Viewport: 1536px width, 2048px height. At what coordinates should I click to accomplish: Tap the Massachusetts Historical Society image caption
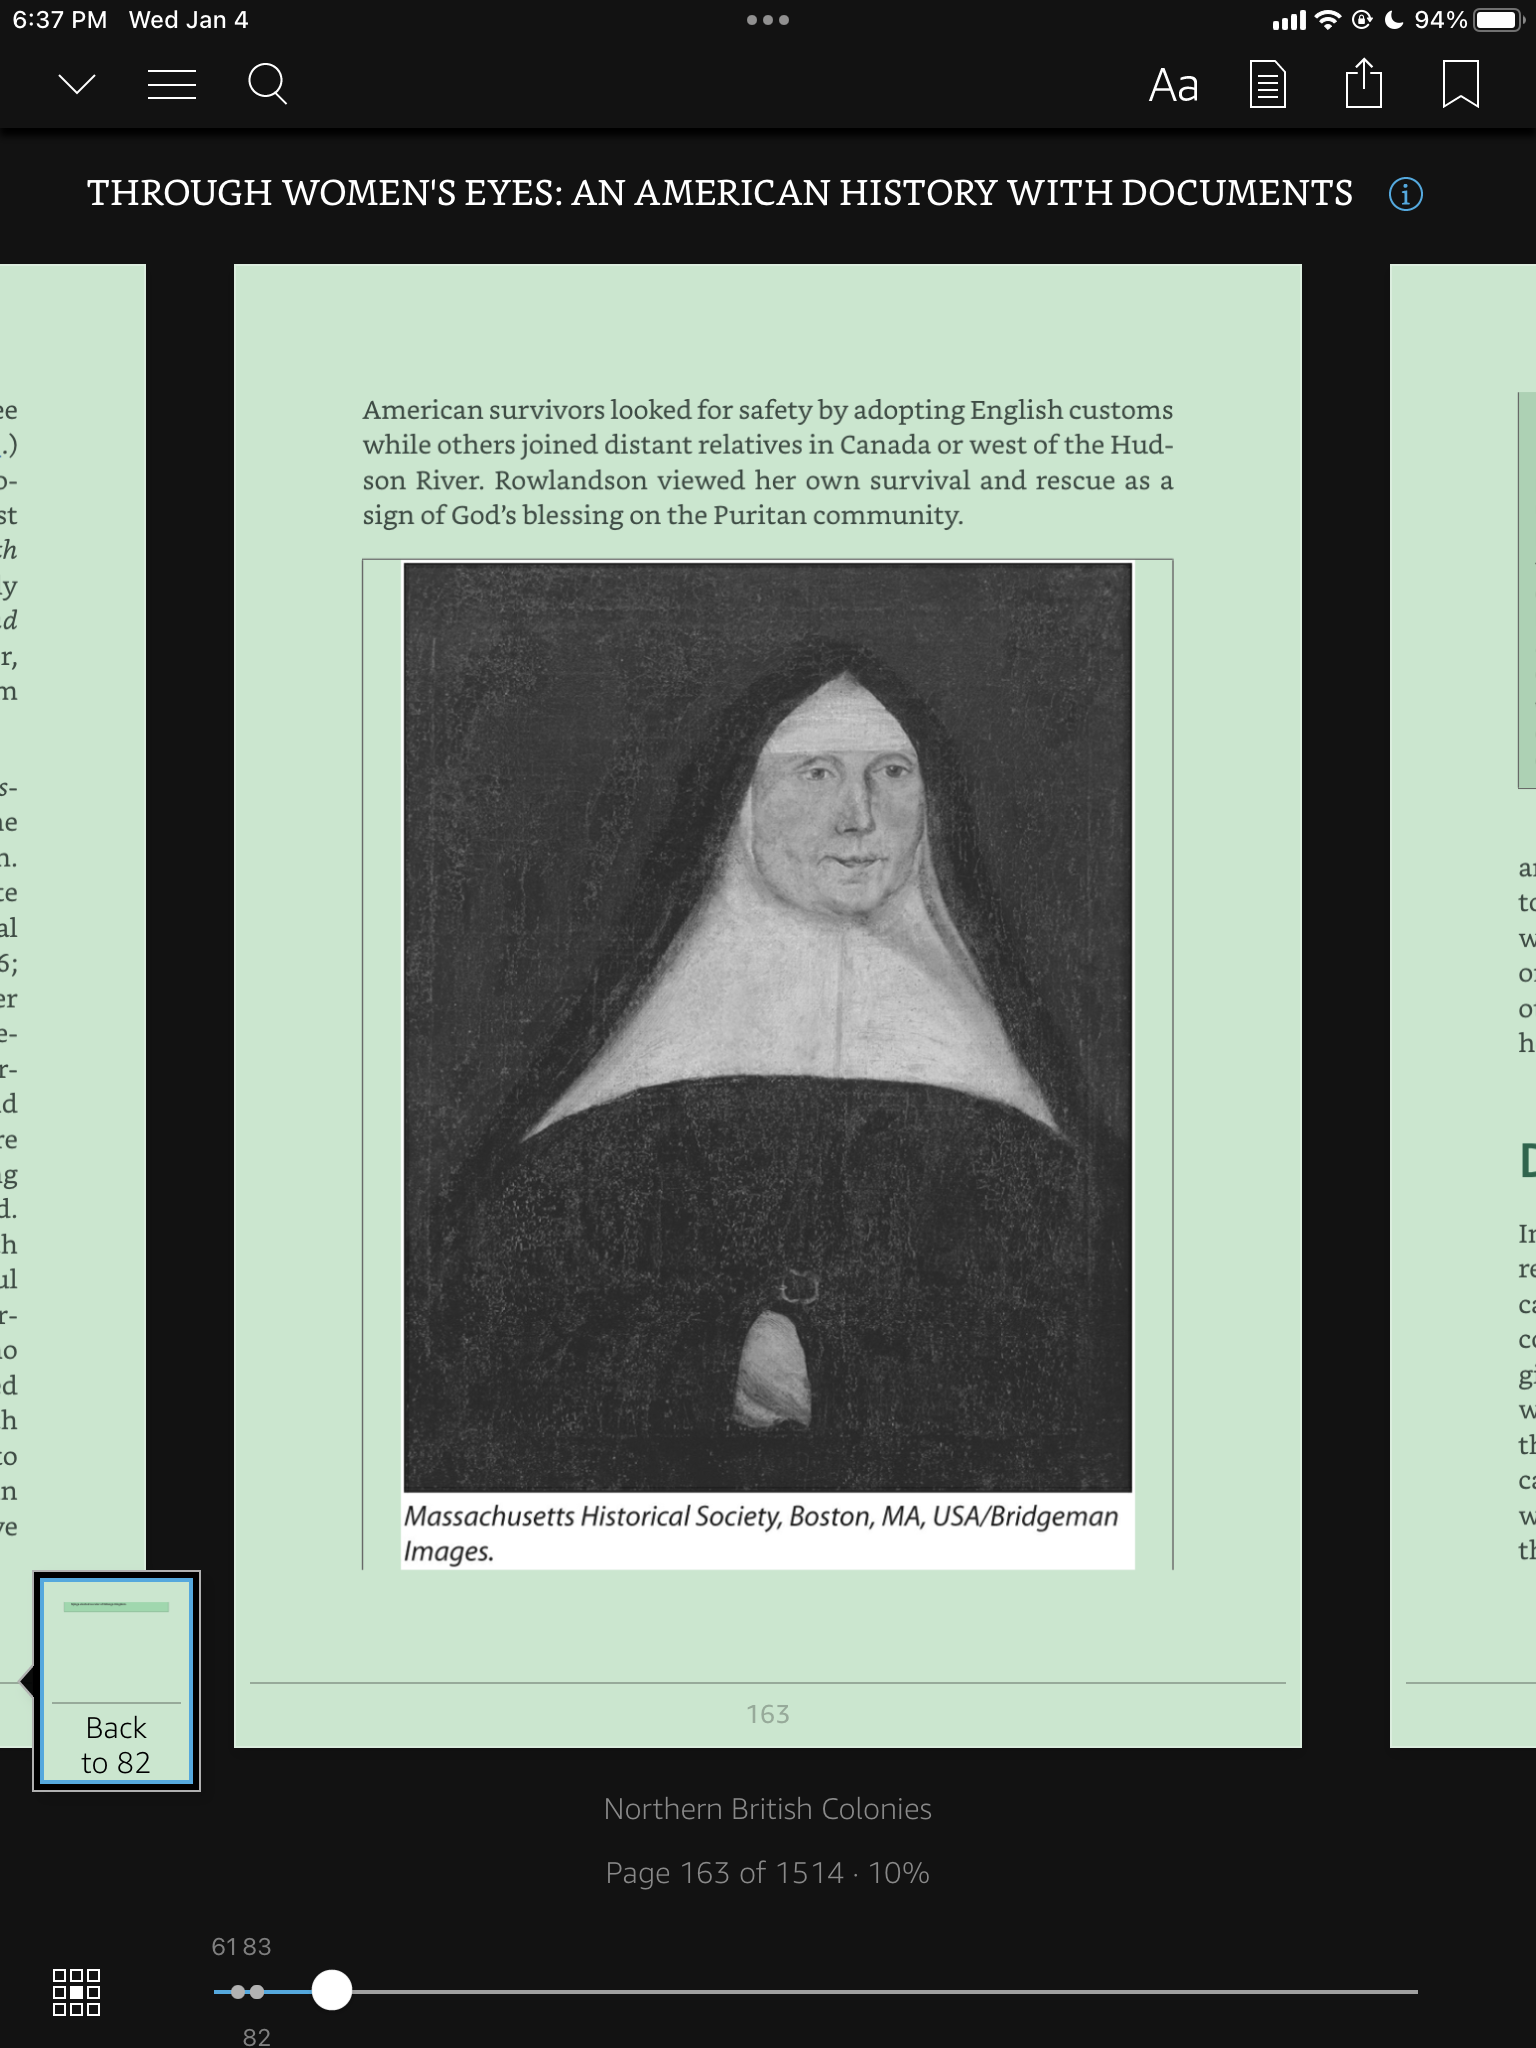761,1533
